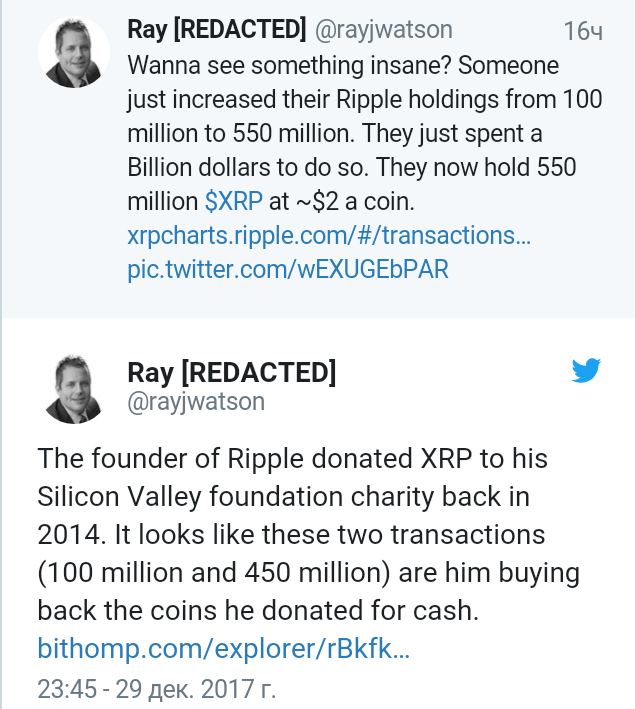Open the quoted tweet's profile picture

(x=75, y=52)
